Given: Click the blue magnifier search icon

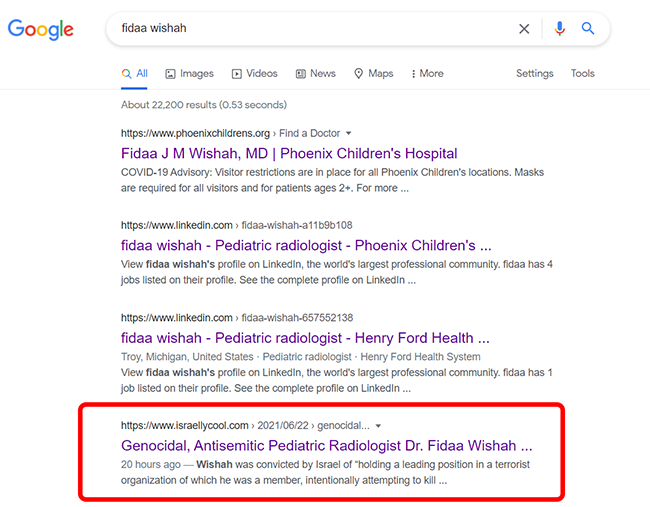Looking at the screenshot, I should coord(588,28).
